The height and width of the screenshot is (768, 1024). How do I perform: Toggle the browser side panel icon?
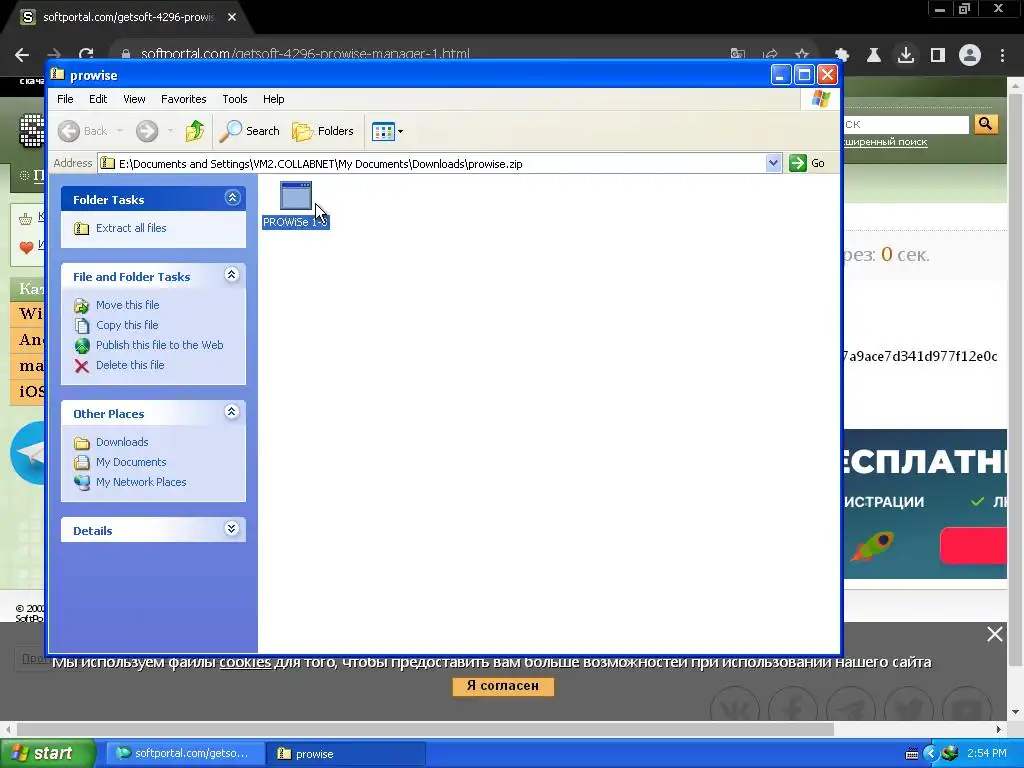point(938,55)
